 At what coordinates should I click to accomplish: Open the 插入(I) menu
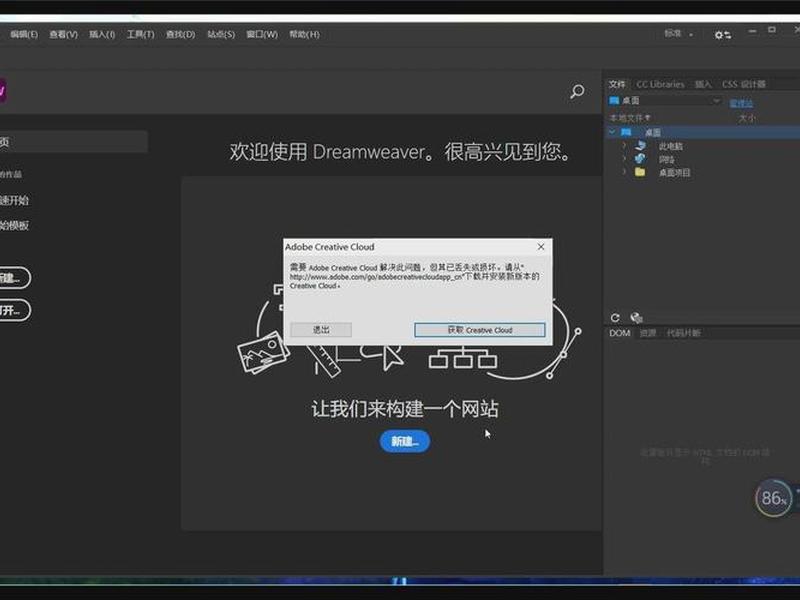[102, 34]
